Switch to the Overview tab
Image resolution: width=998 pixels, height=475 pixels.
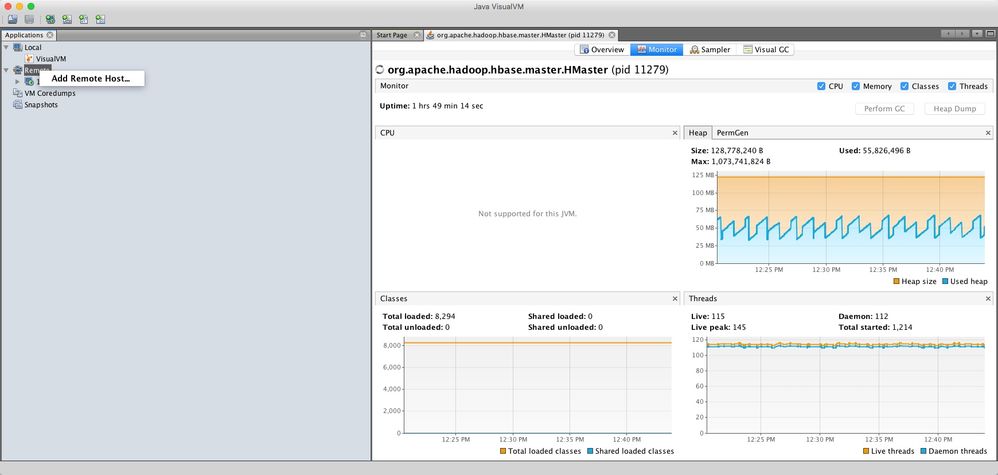click(x=602, y=50)
